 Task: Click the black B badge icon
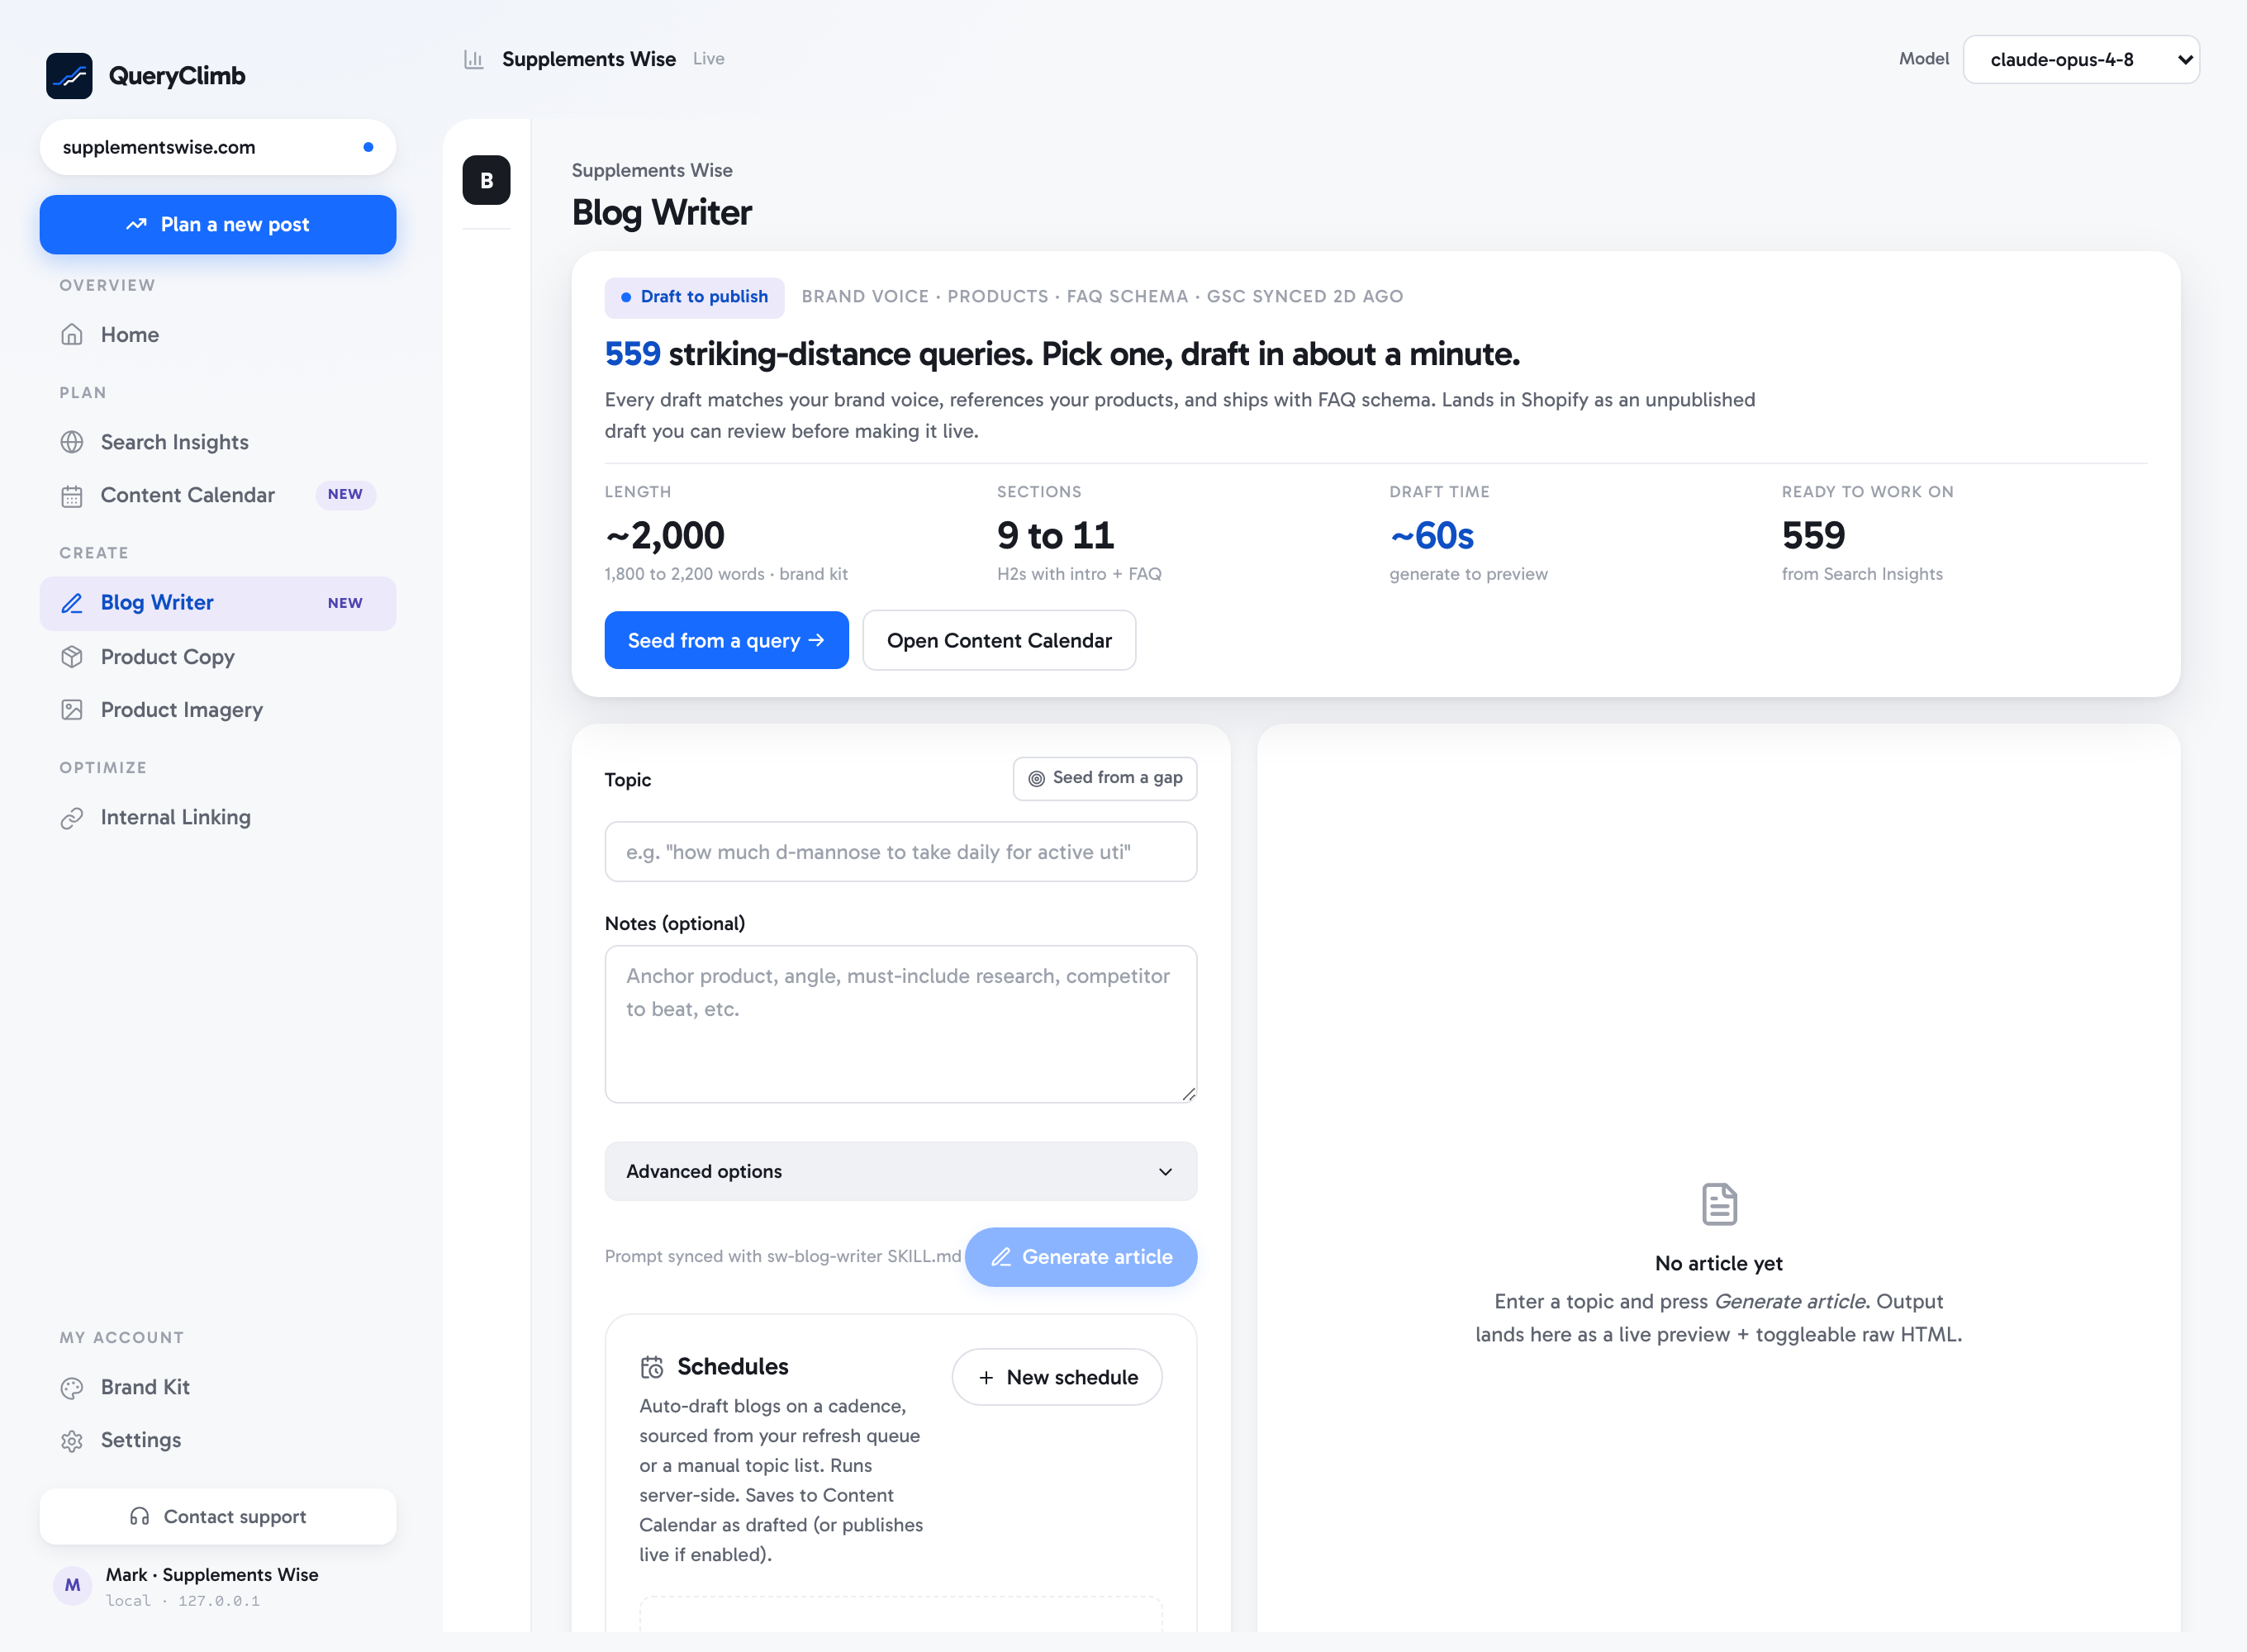tap(487, 180)
